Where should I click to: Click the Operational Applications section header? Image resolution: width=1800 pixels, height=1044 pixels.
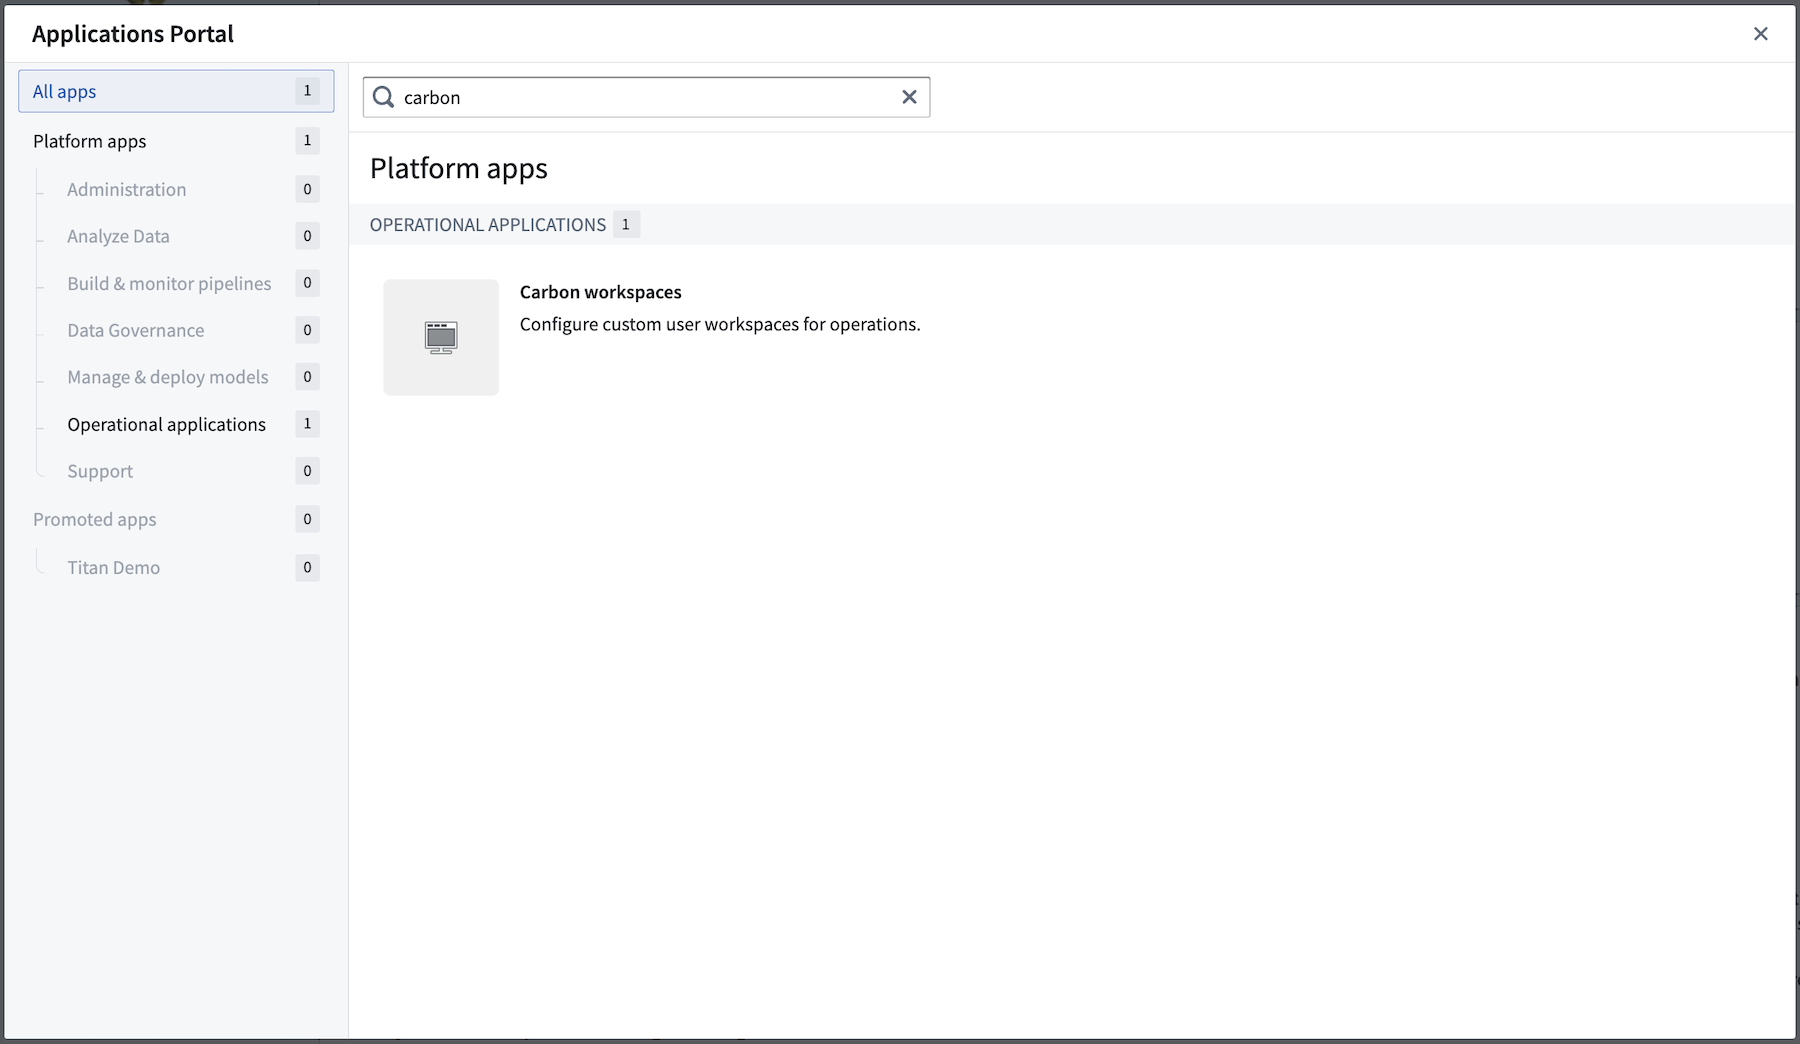[488, 225]
